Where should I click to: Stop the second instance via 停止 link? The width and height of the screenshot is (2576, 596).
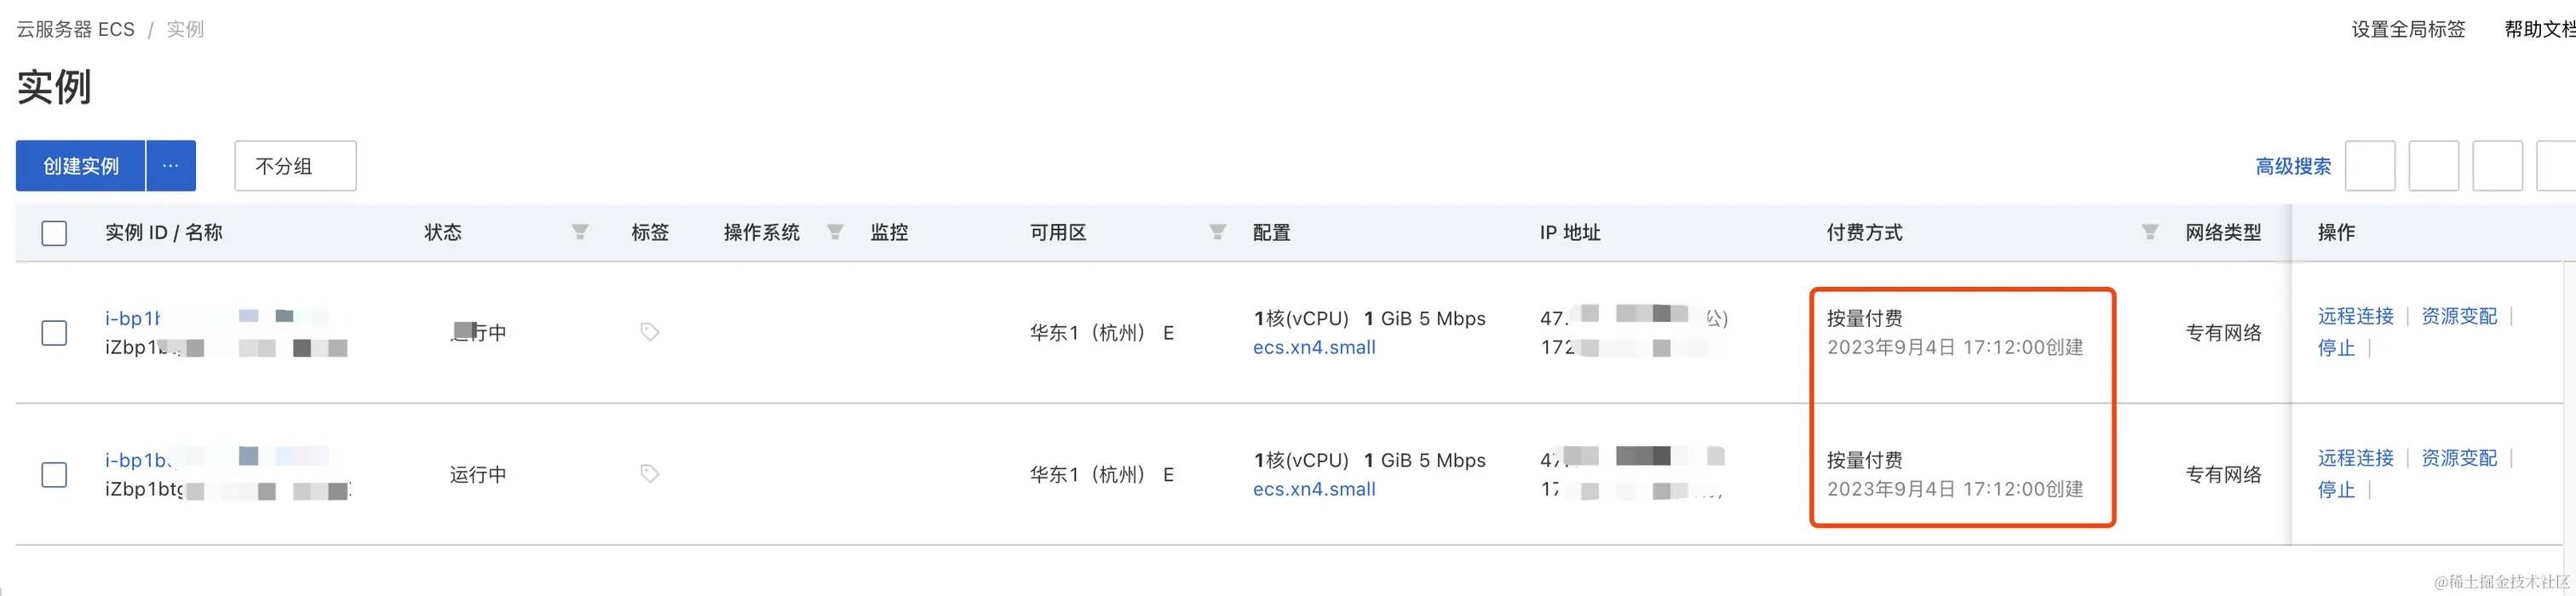pyautogui.click(x=2337, y=489)
